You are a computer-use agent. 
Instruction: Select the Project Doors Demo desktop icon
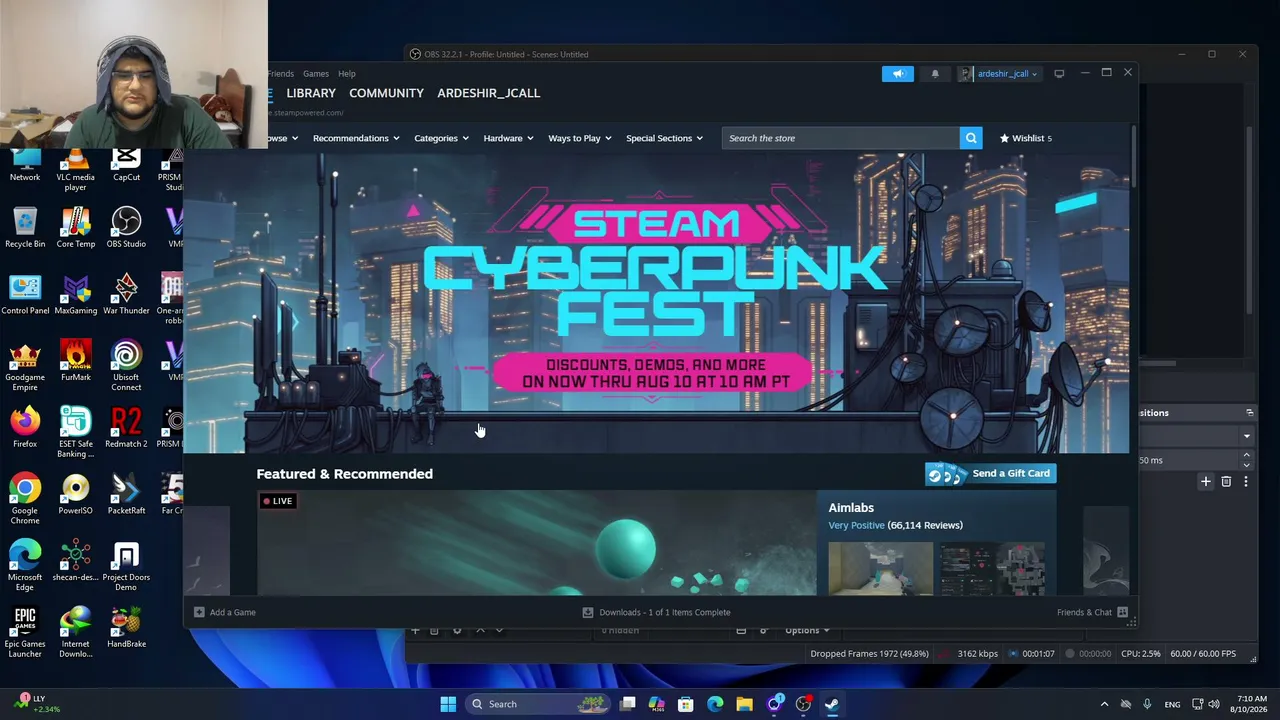pos(126,566)
